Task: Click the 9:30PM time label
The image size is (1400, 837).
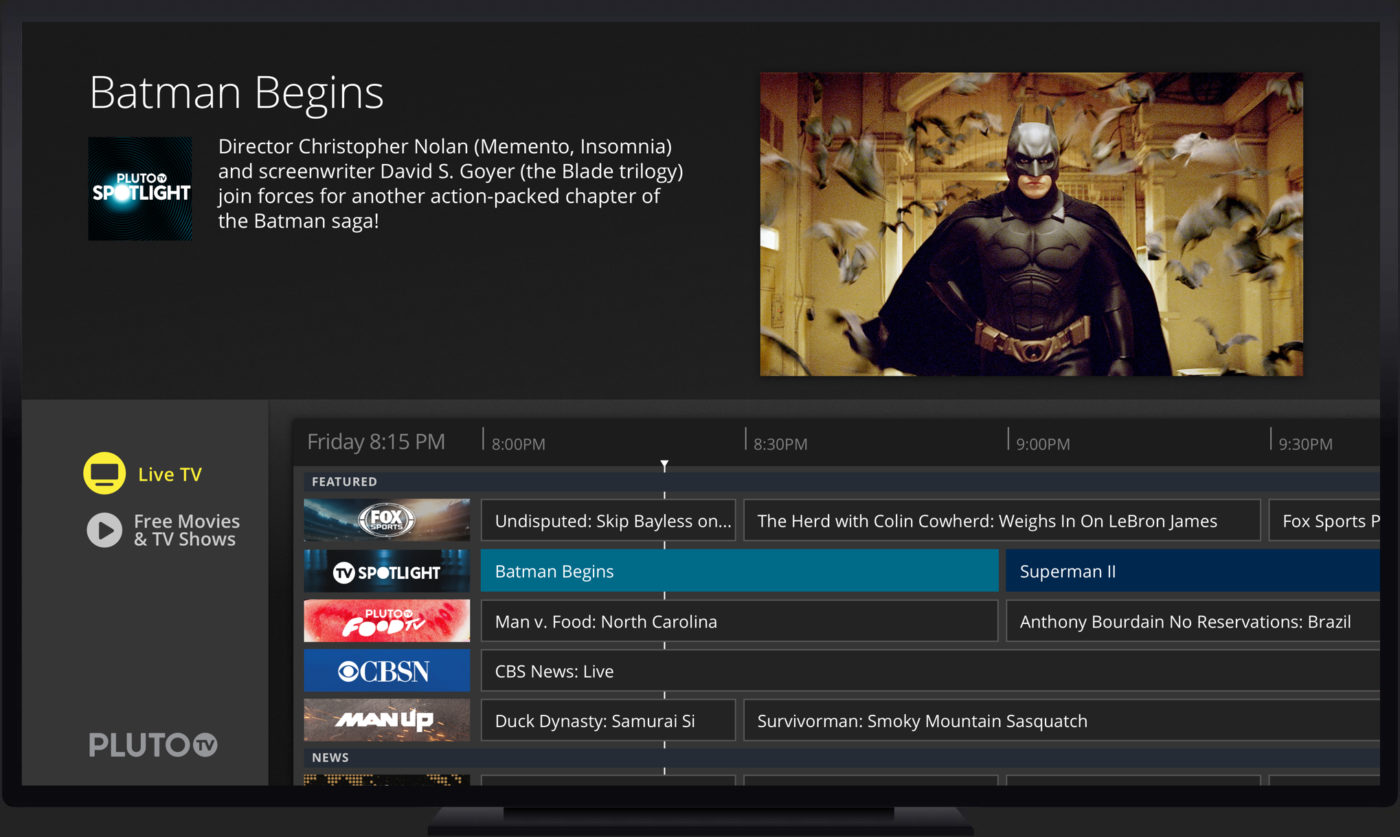Action: click(x=1306, y=444)
